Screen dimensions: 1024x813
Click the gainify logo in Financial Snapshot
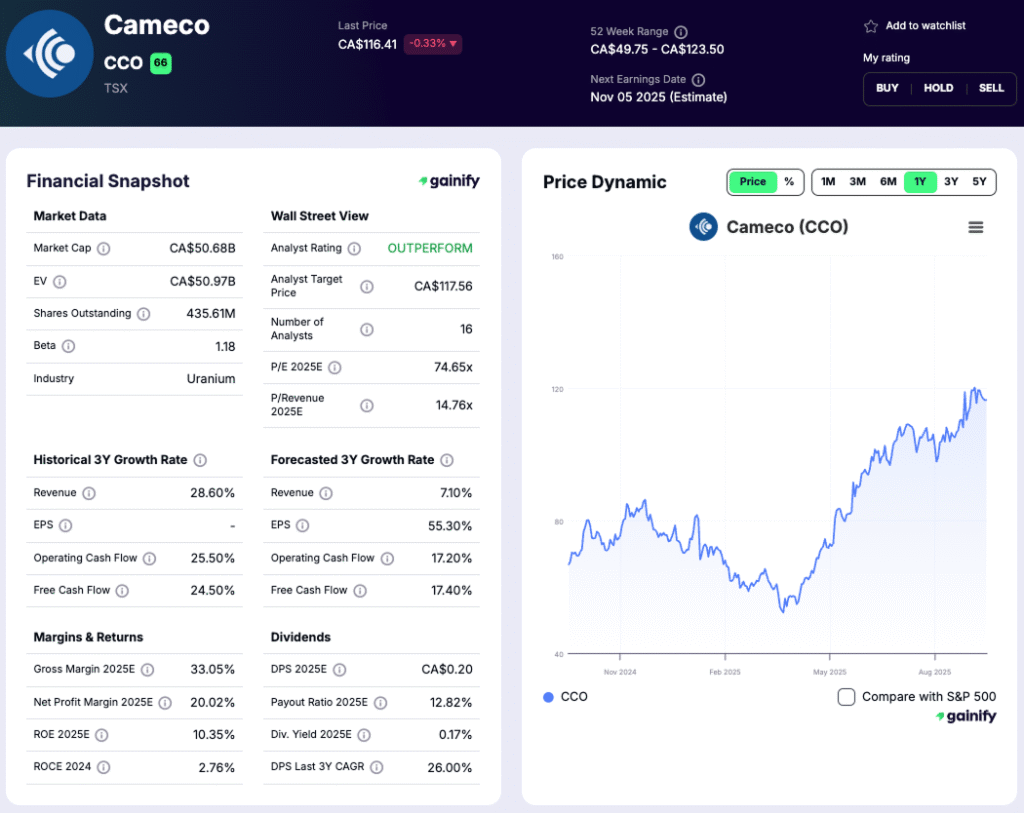(449, 181)
